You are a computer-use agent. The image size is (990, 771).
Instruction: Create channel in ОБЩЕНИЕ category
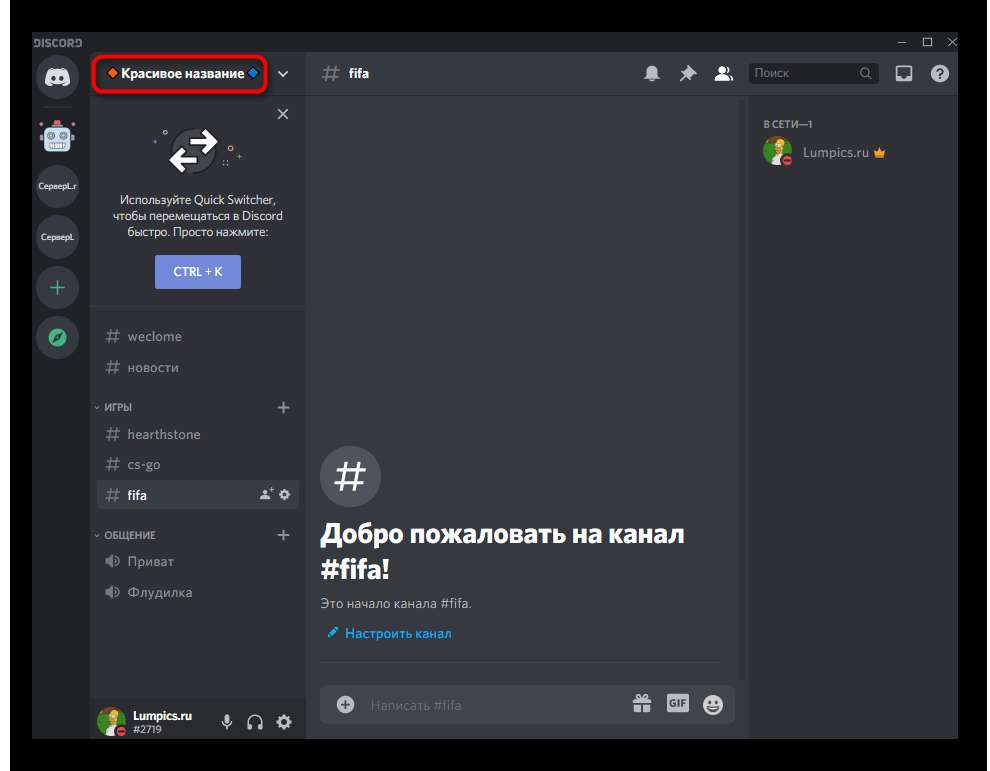[283, 535]
